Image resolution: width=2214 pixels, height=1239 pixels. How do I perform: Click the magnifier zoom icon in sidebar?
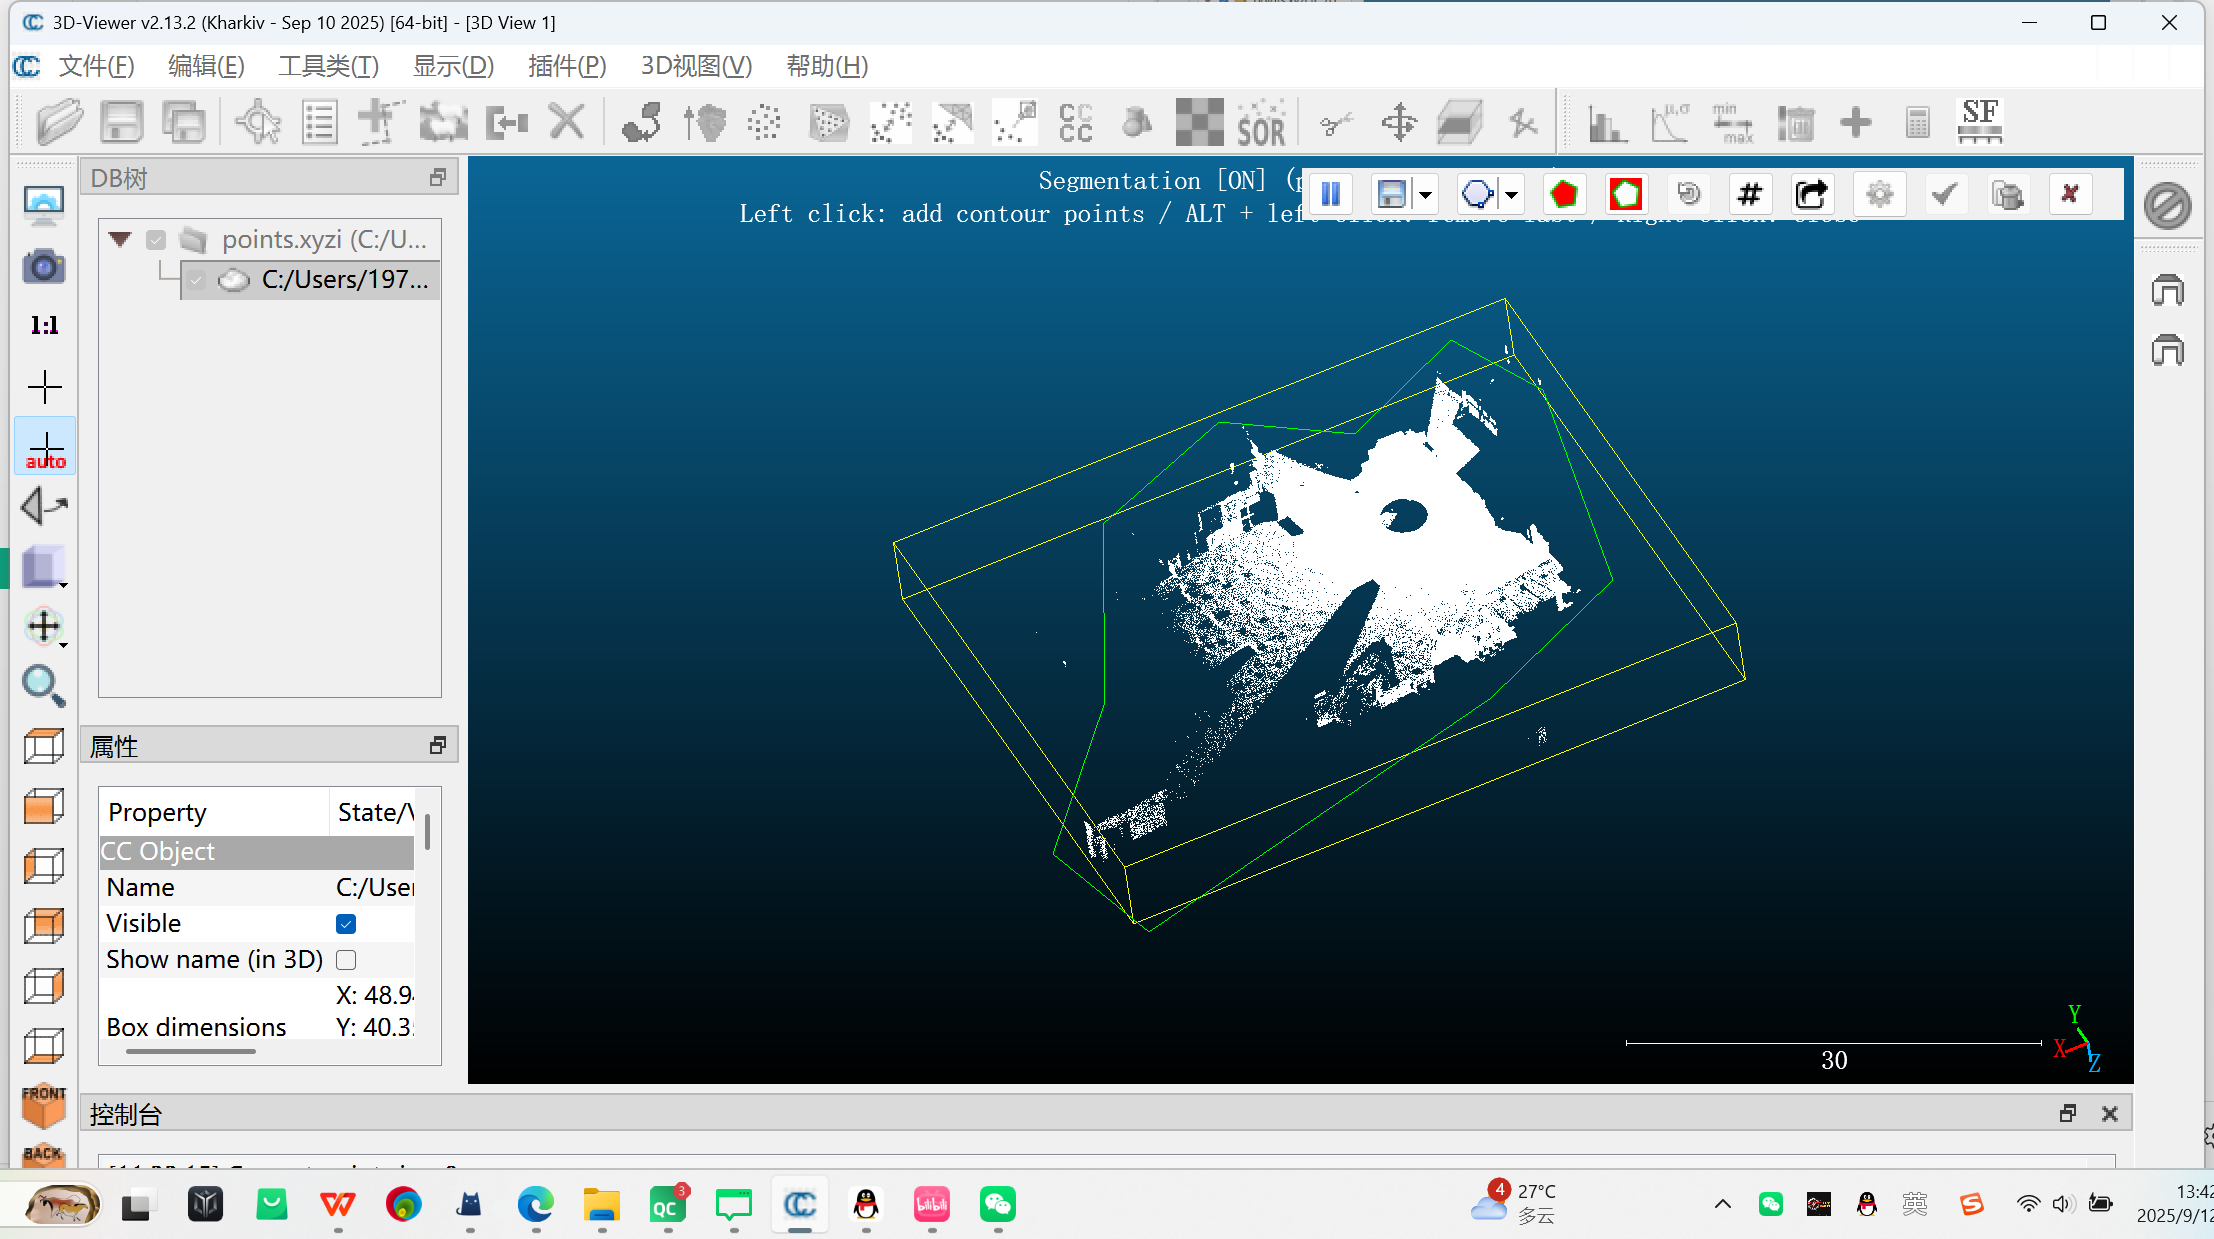pos(44,686)
